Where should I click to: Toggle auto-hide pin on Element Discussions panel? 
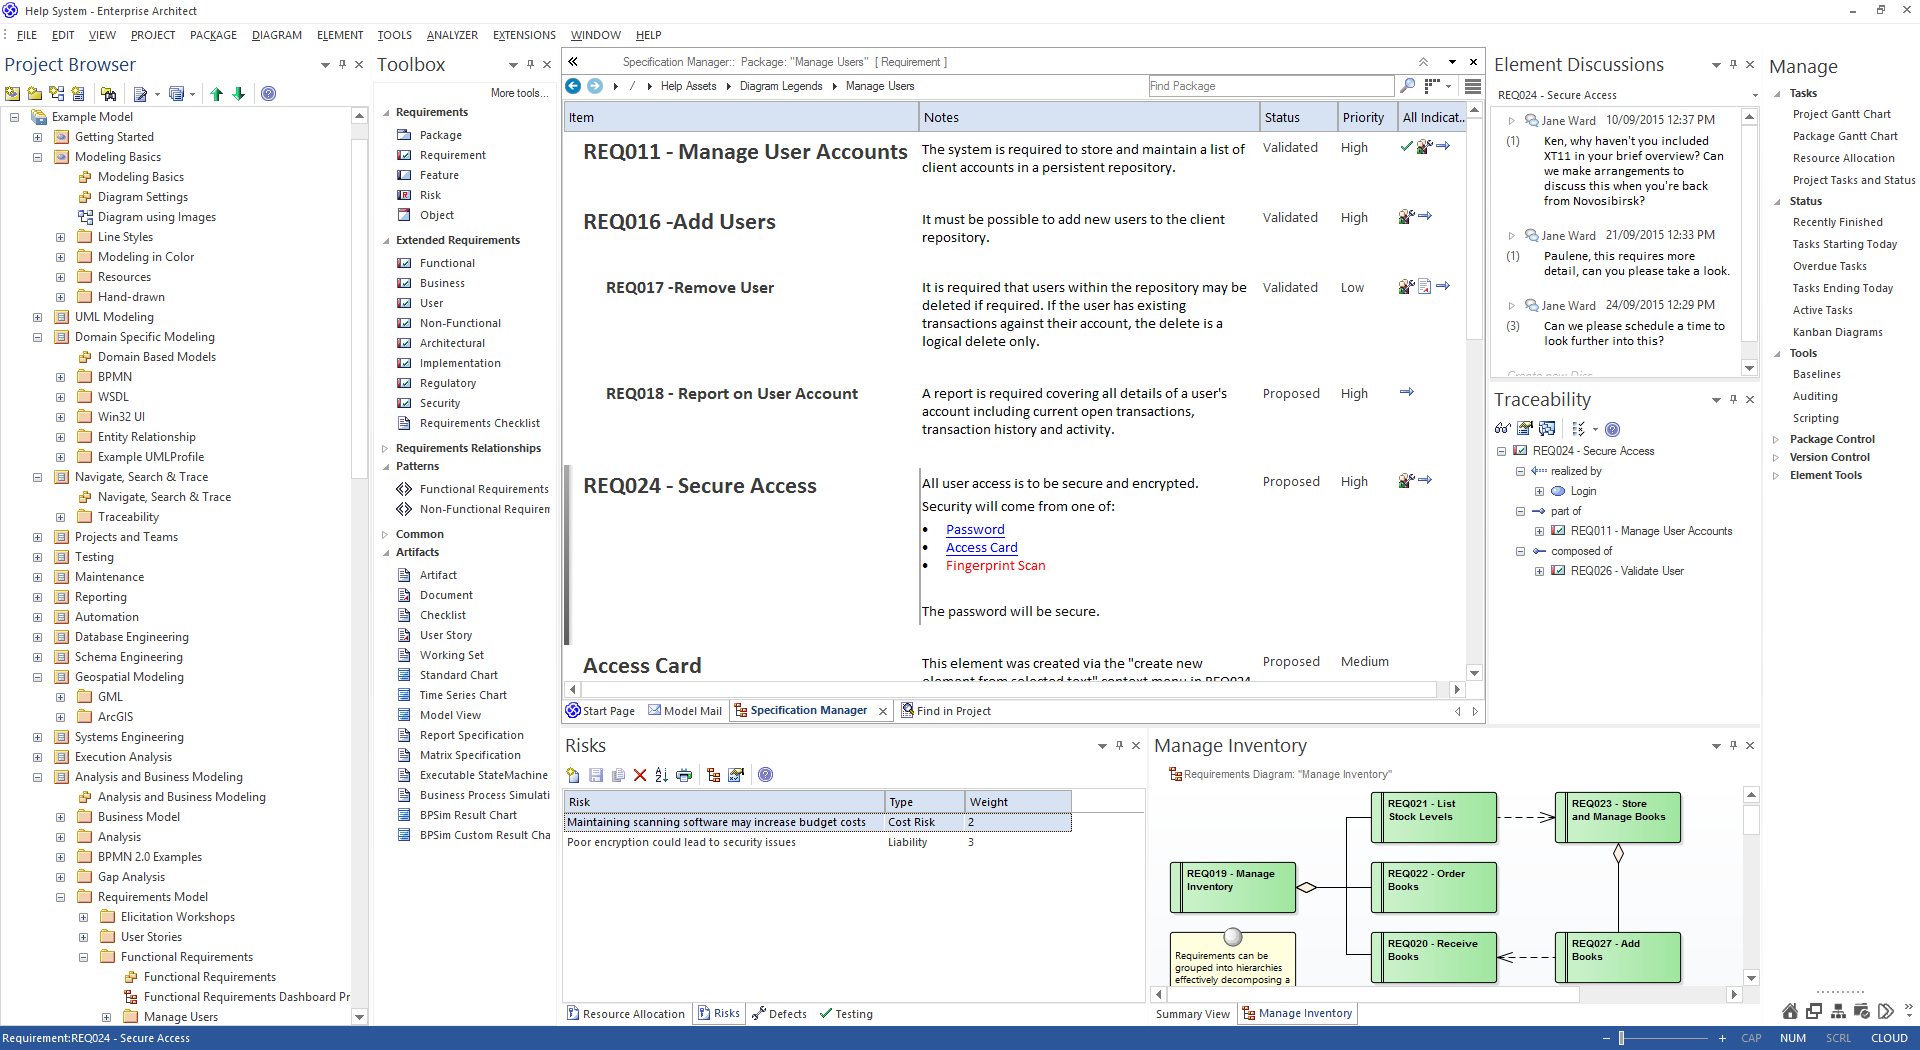pos(1733,65)
